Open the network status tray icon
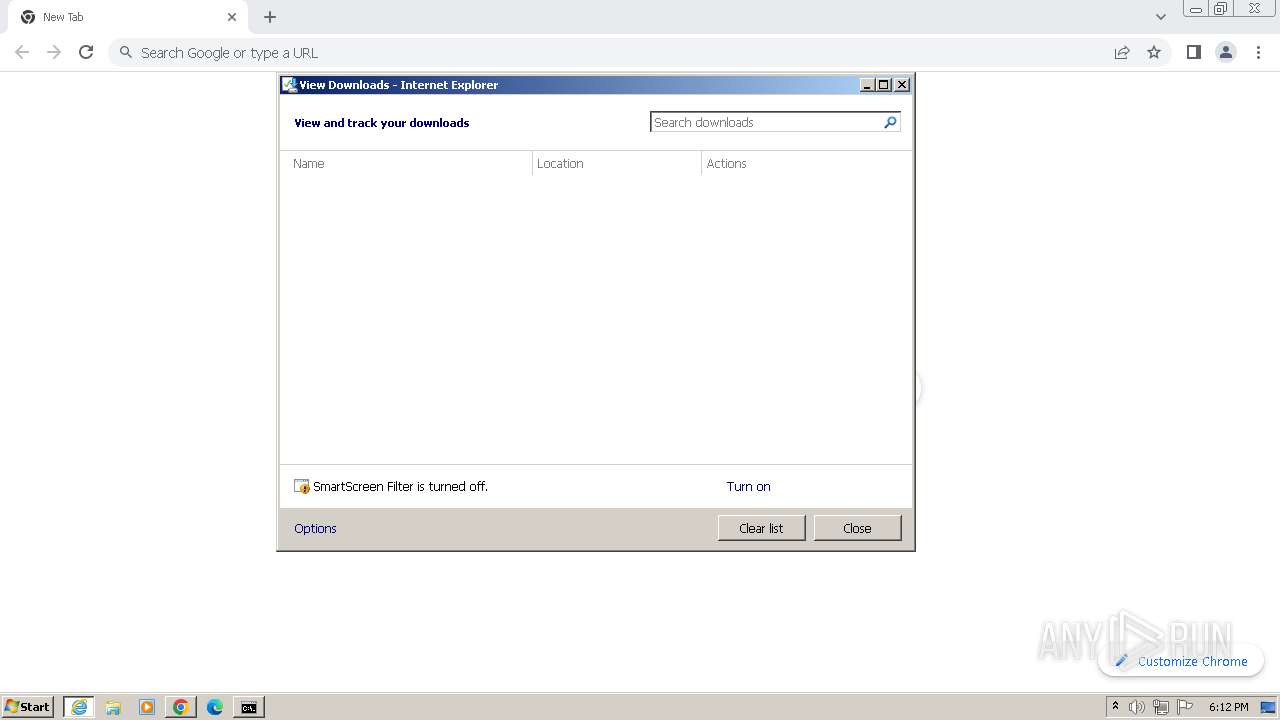The height and width of the screenshot is (720, 1280). pyautogui.click(x=1161, y=707)
